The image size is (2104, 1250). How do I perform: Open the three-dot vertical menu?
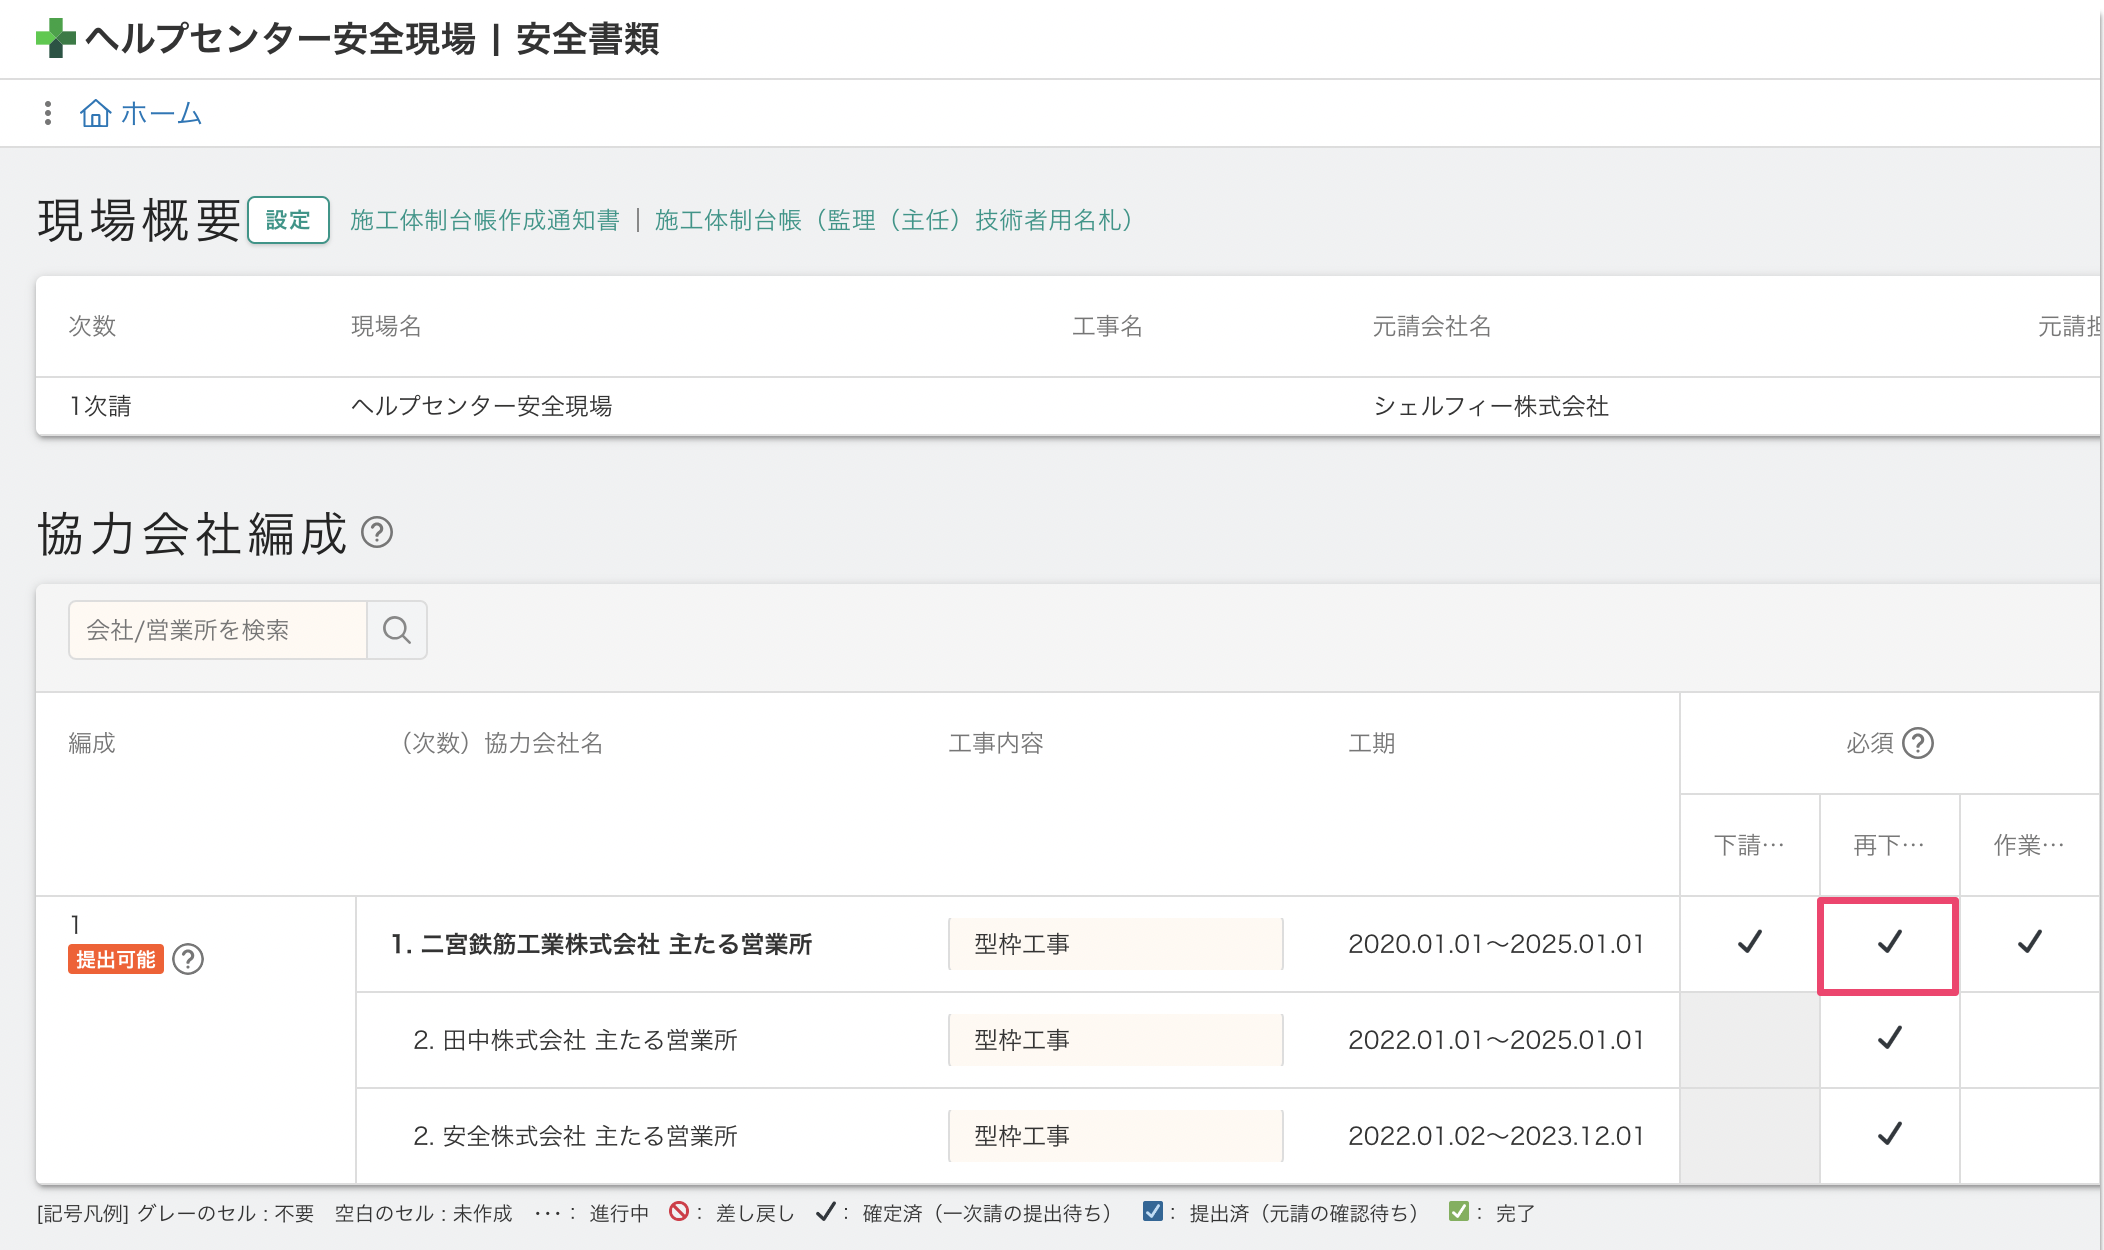click(x=47, y=113)
